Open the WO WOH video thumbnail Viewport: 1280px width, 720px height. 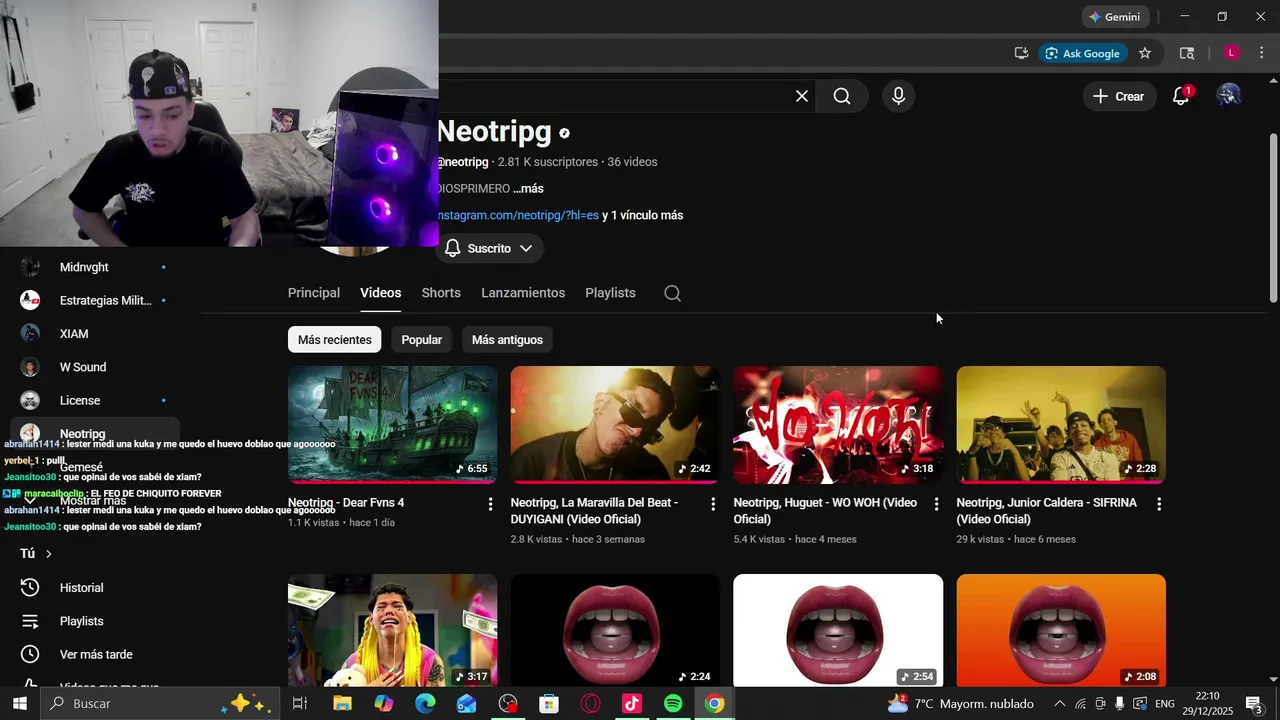[x=838, y=424]
